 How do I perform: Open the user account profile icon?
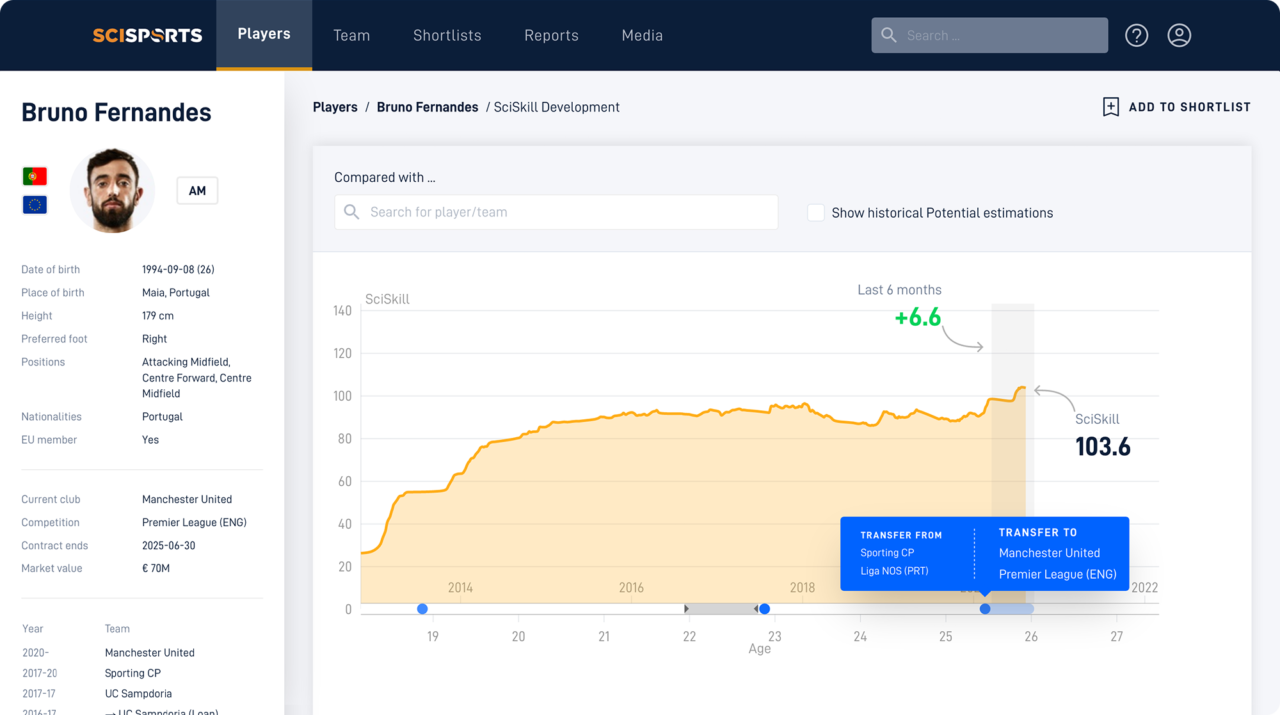pyautogui.click(x=1179, y=35)
